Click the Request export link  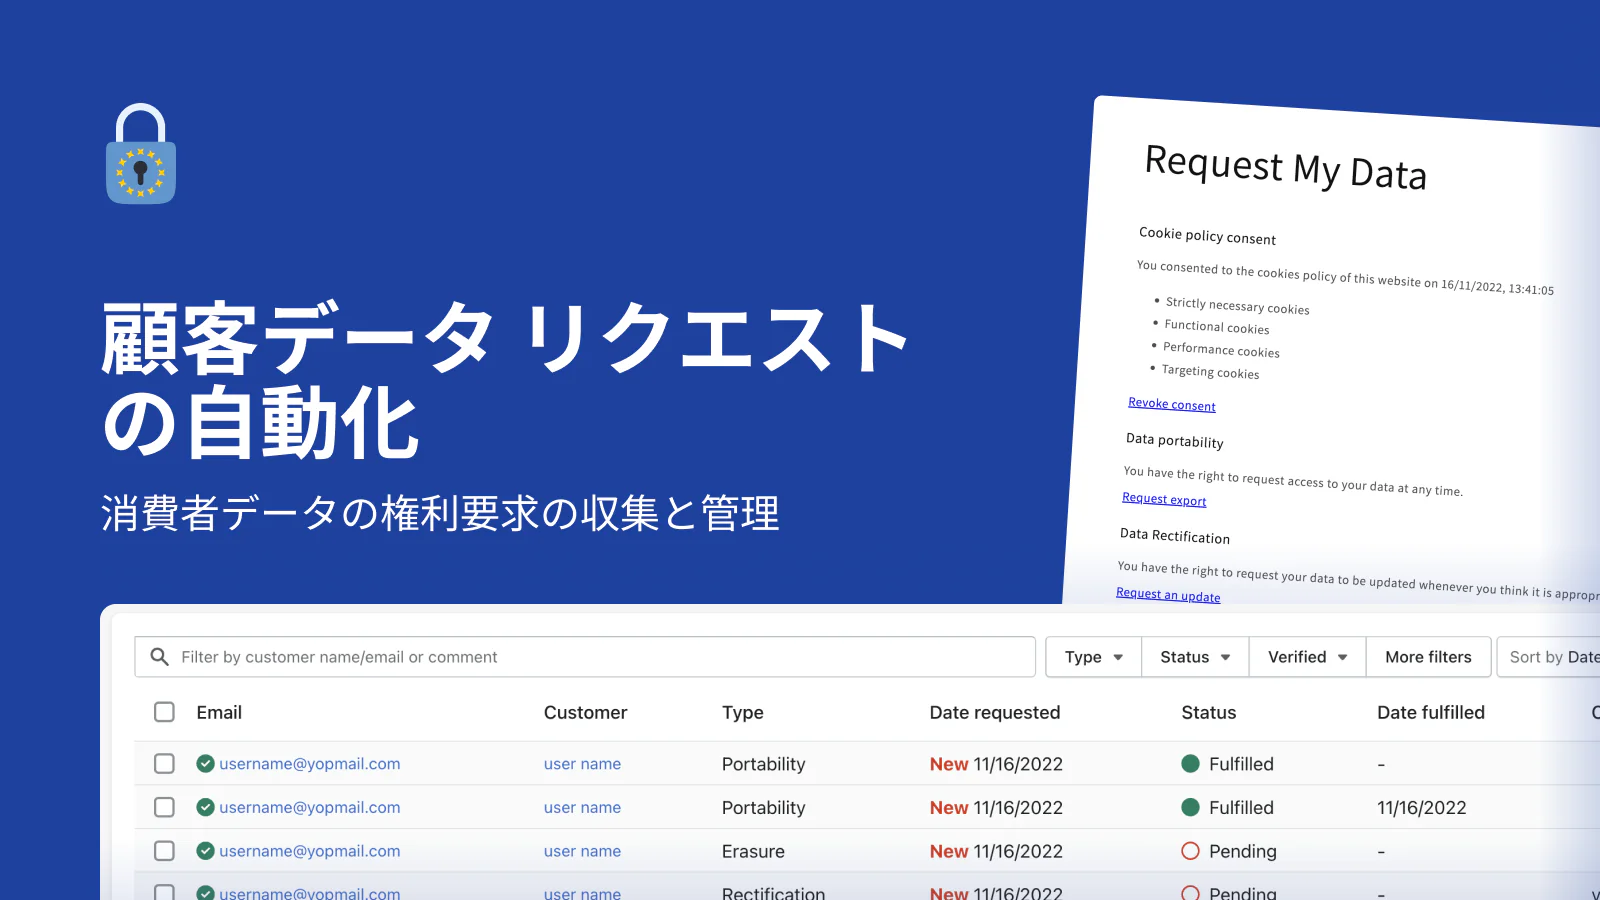click(1164, 499)
